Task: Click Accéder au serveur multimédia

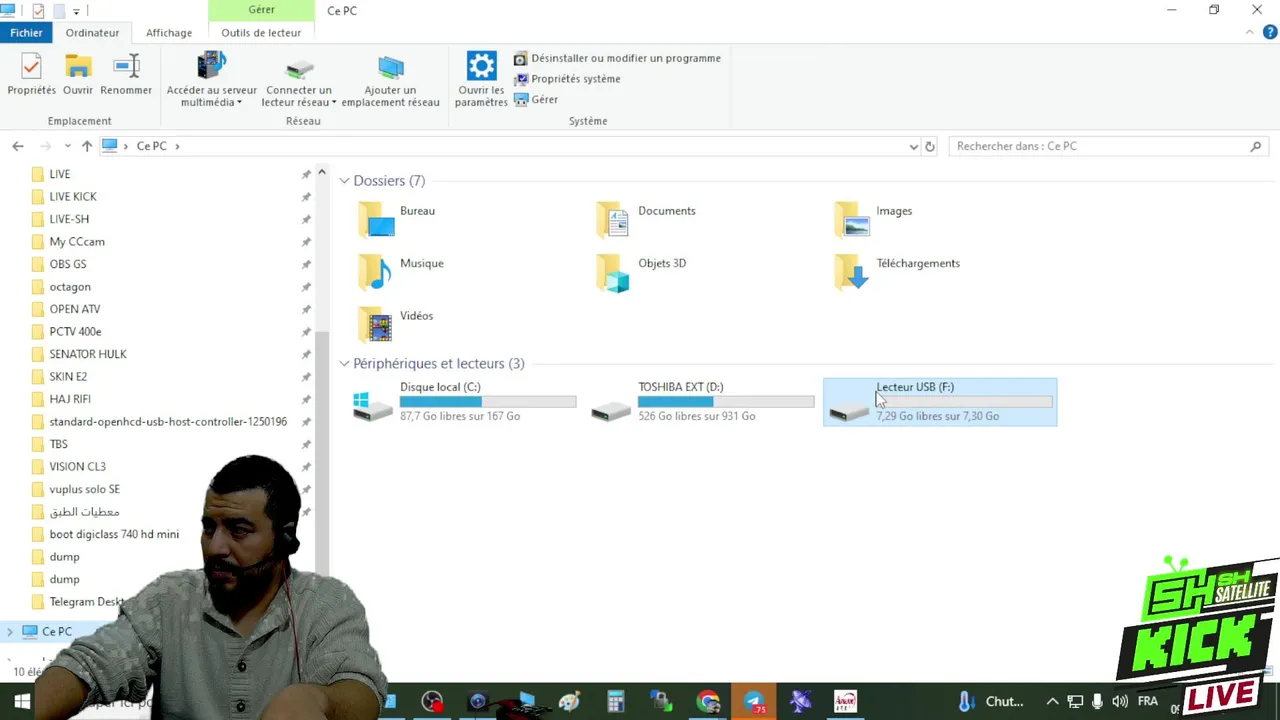Action: click(211, 79)
